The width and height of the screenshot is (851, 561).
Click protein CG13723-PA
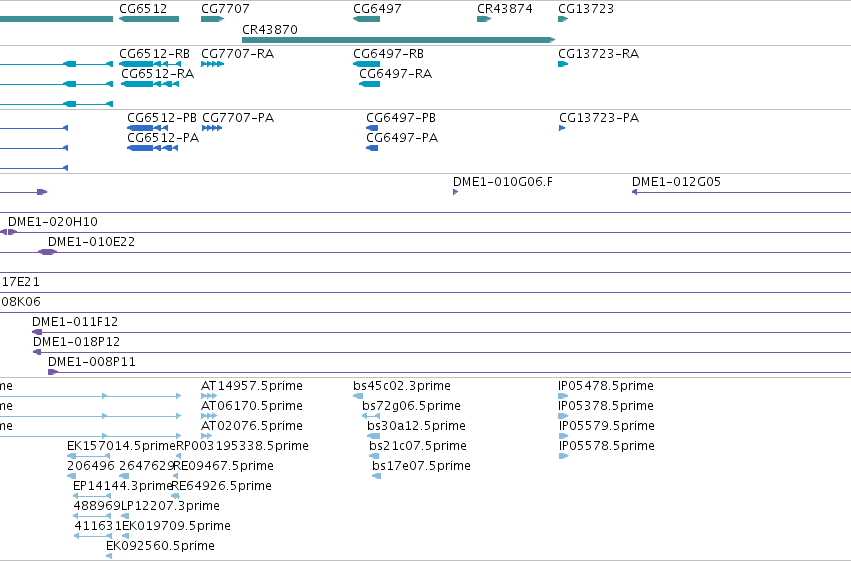pyautogui.click(x=562, y=128)
